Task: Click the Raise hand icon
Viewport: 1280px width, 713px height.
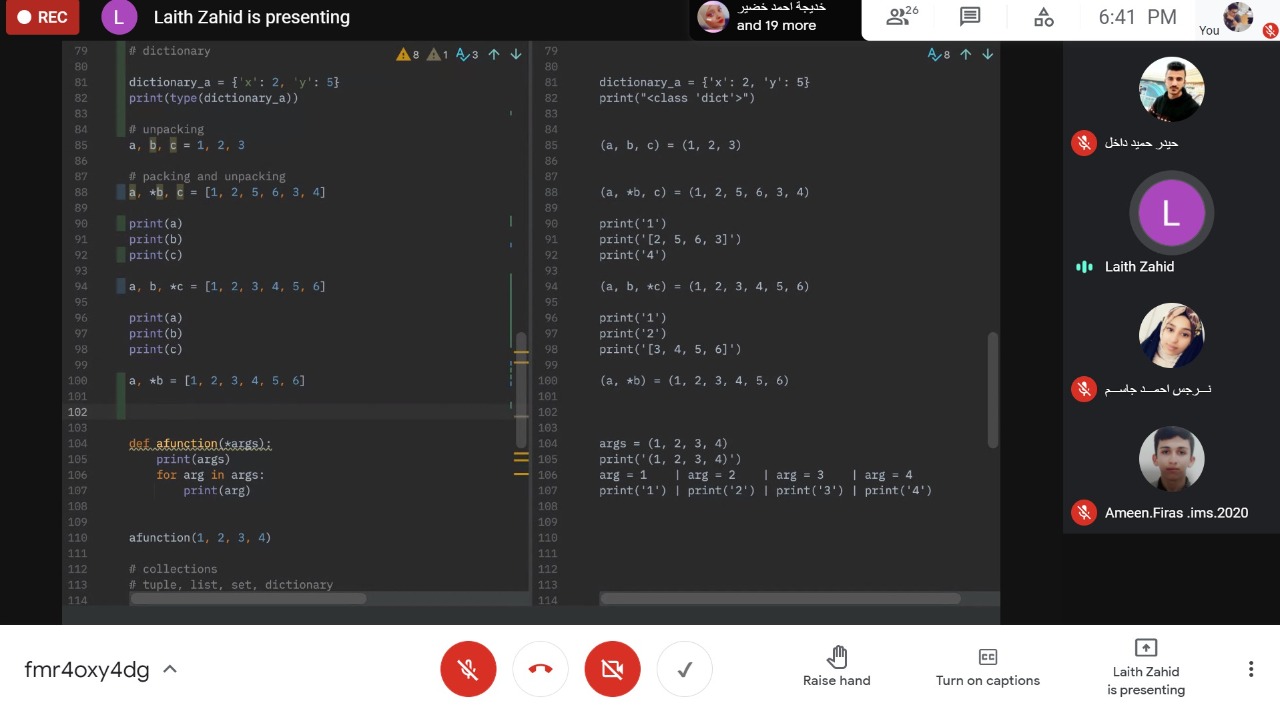Action: pyautogui.click(x=837, y=657)
